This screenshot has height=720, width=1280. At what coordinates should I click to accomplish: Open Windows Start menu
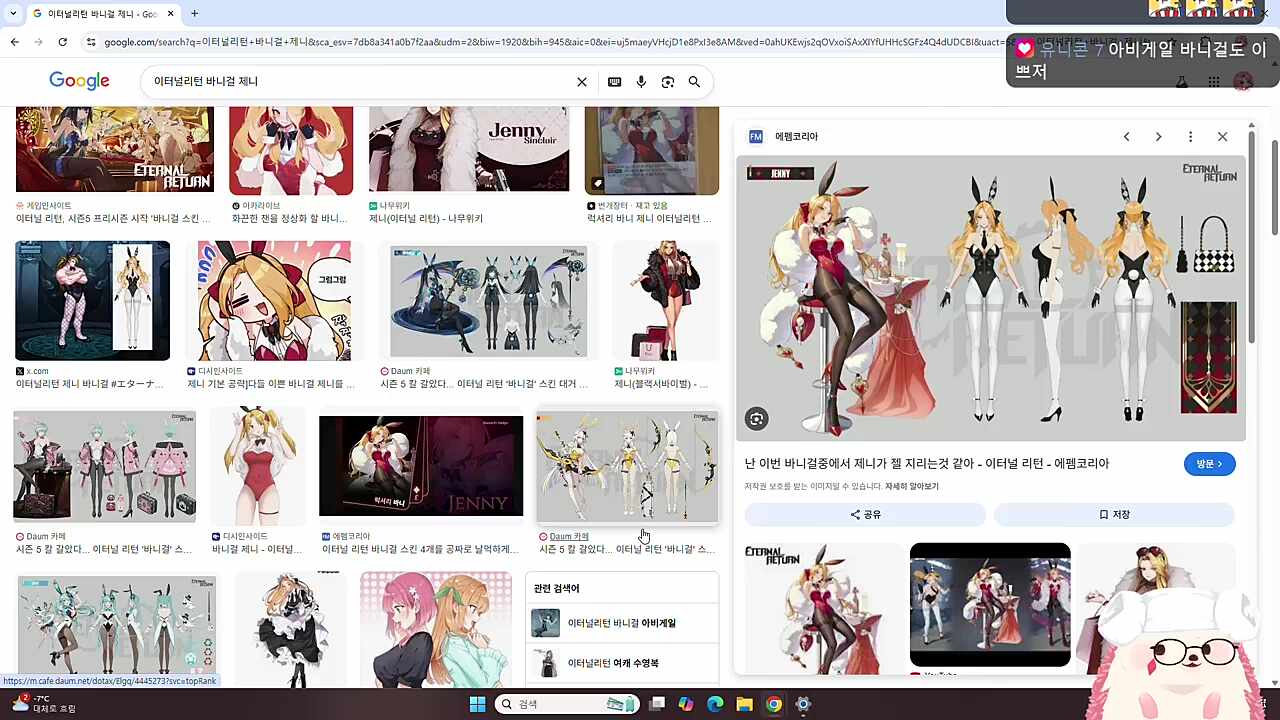tap(477, 704)
